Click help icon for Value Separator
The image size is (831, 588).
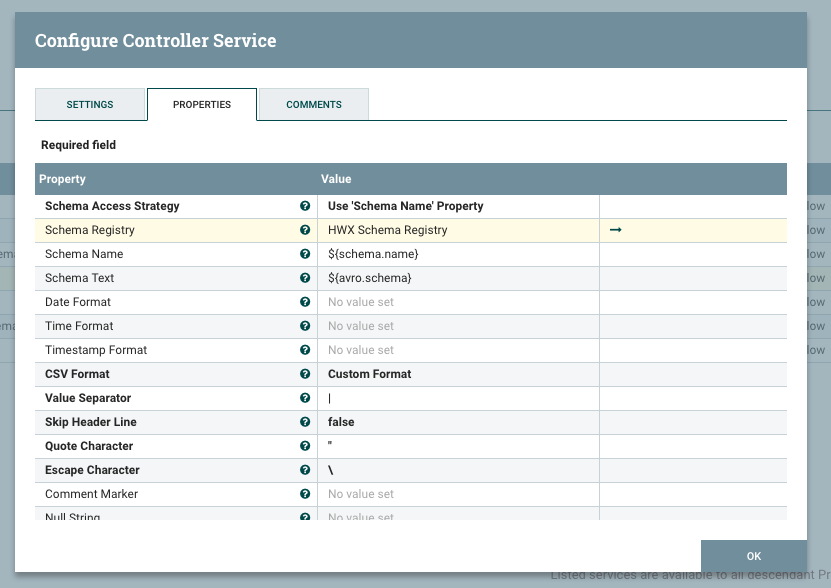[305, 398]
